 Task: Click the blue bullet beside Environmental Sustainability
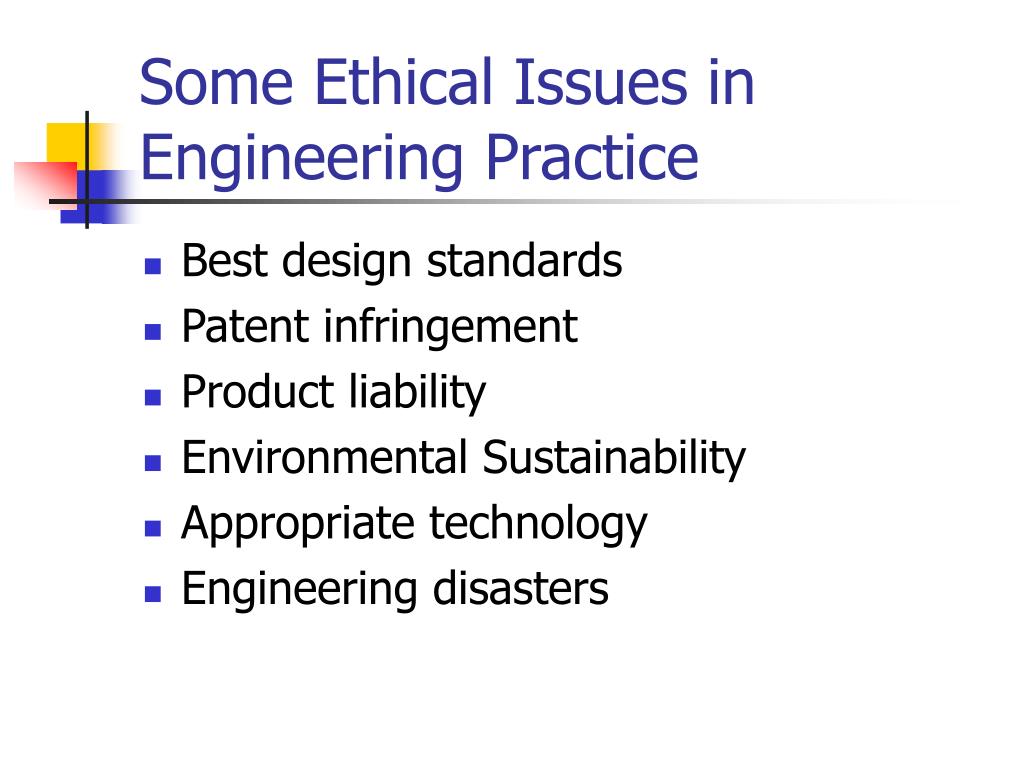click(x=153, y=462)
